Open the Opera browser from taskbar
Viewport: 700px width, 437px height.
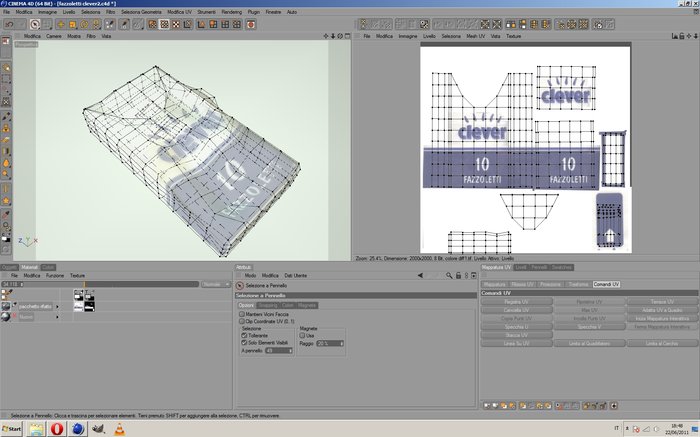coord(57,429)
